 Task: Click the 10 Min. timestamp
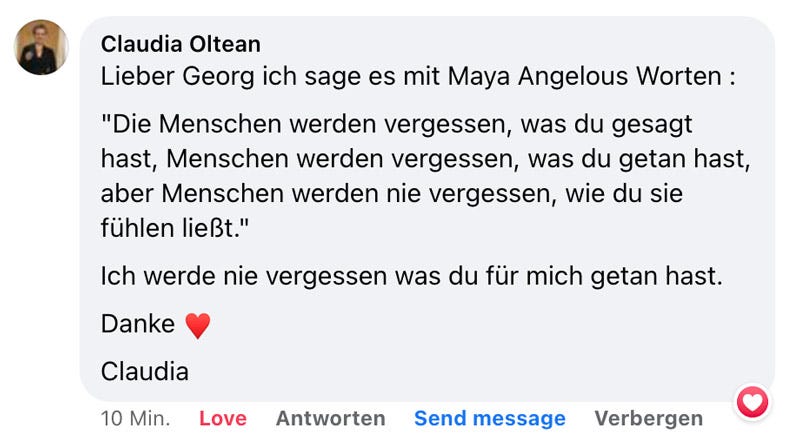(x=135, y=418)
